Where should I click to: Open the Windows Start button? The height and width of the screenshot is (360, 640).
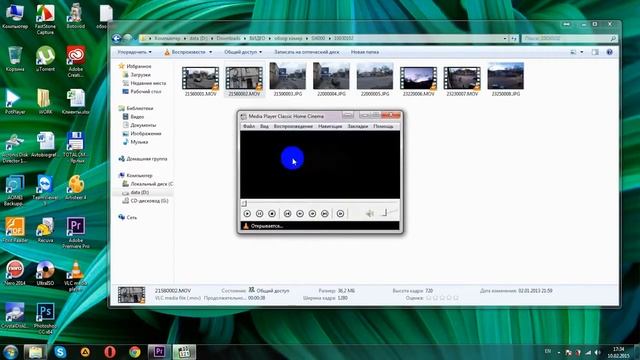[x=10, y=351]
